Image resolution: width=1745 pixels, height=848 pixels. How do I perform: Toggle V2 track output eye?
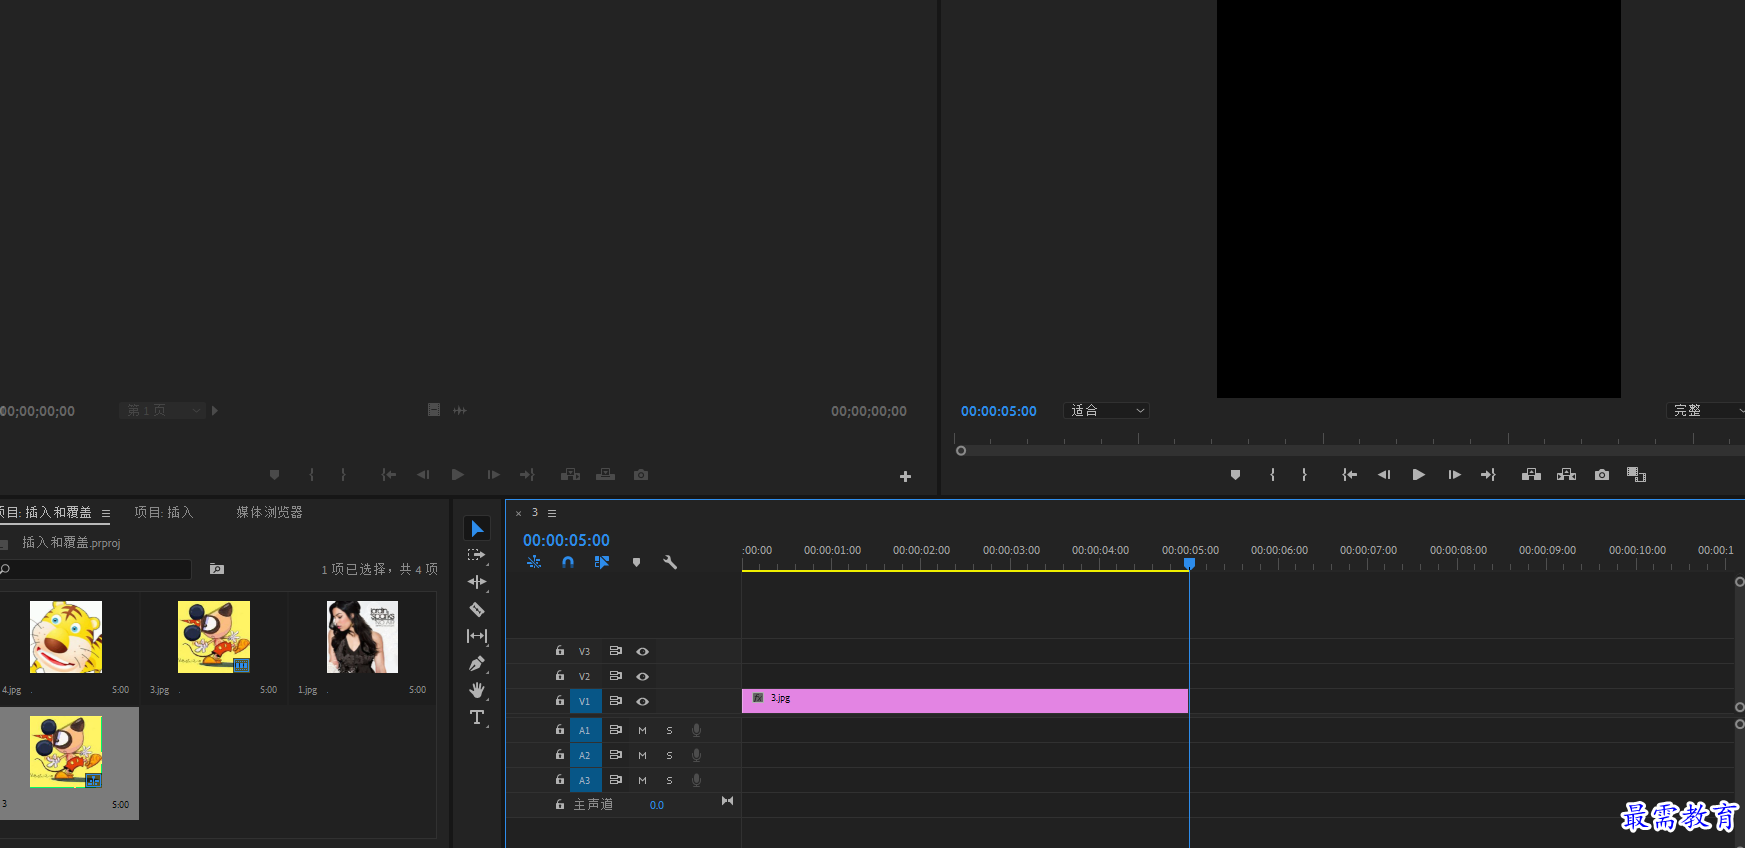click(x=643, y=676)
